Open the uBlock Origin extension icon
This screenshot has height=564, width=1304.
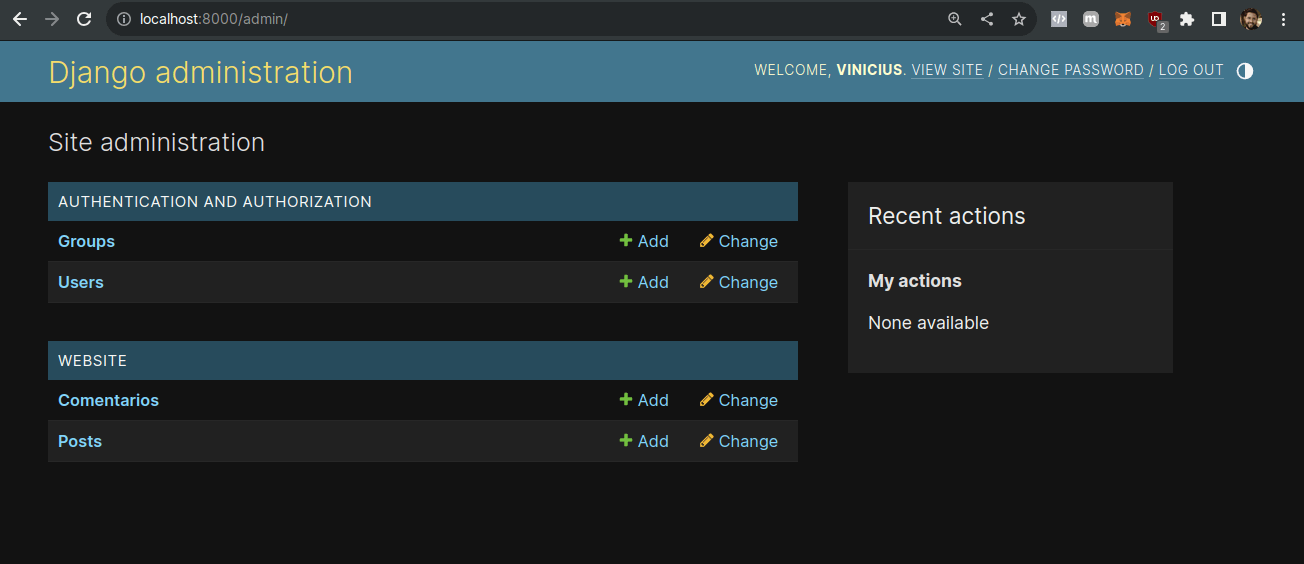tap(1156, 19)
